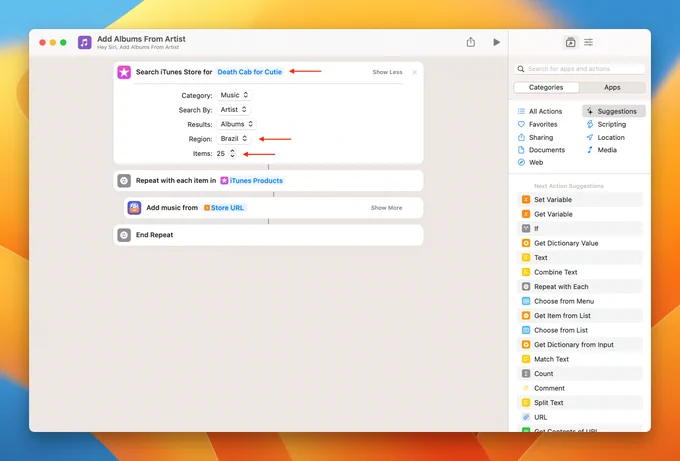680x461 pixels.
Task: Add the Choose from List action
Action: [x=580, y=330]
